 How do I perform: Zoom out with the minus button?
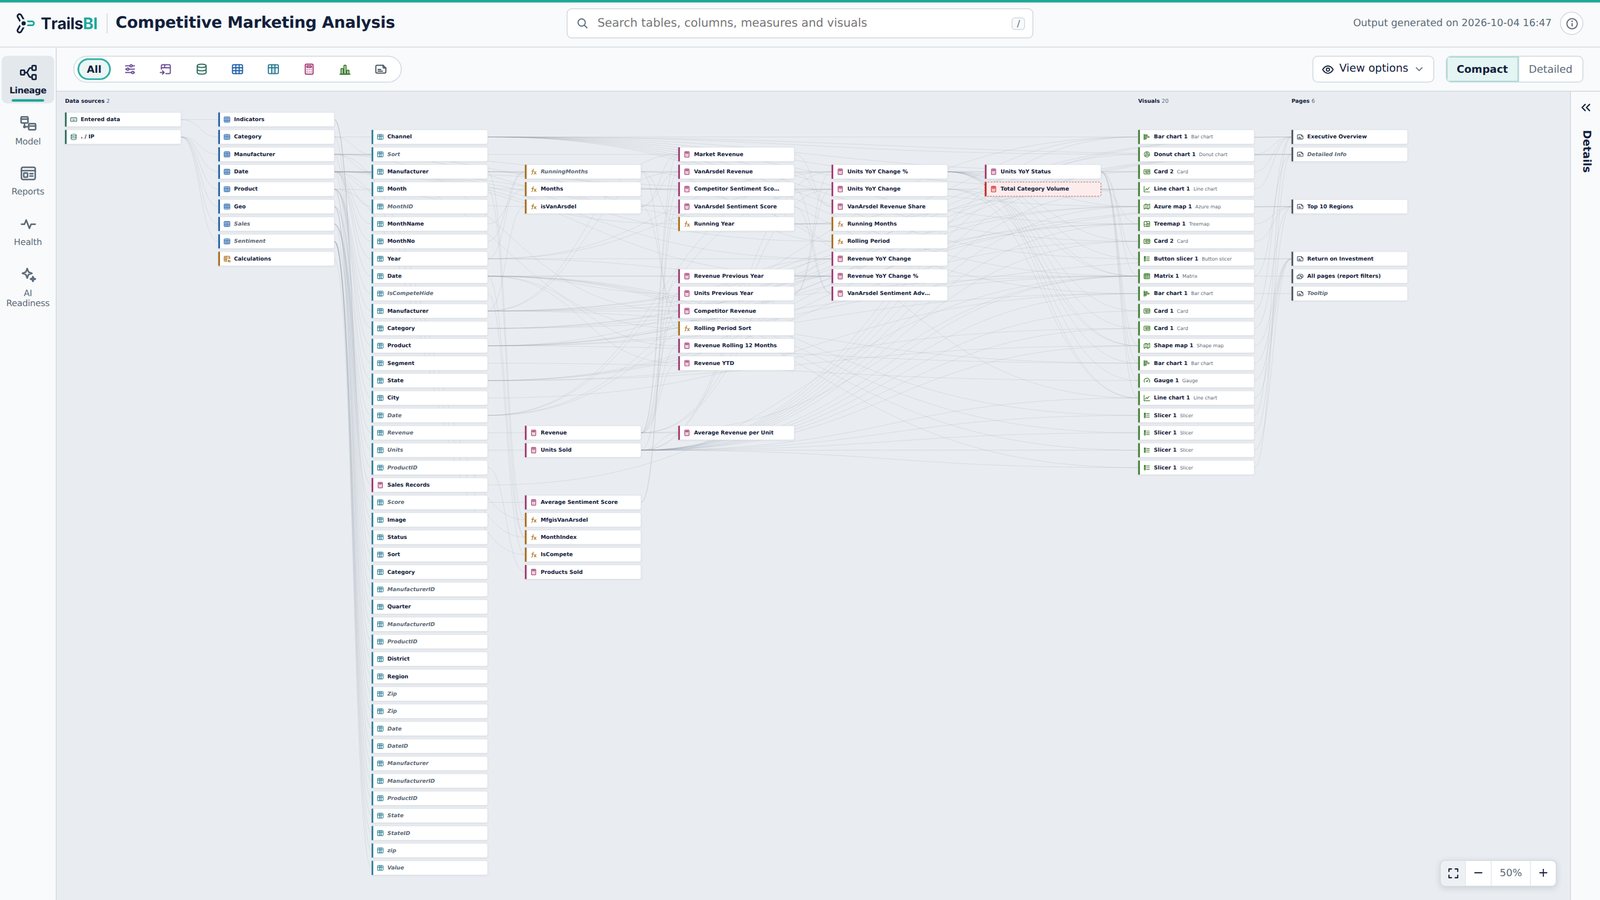(1478, 873)
